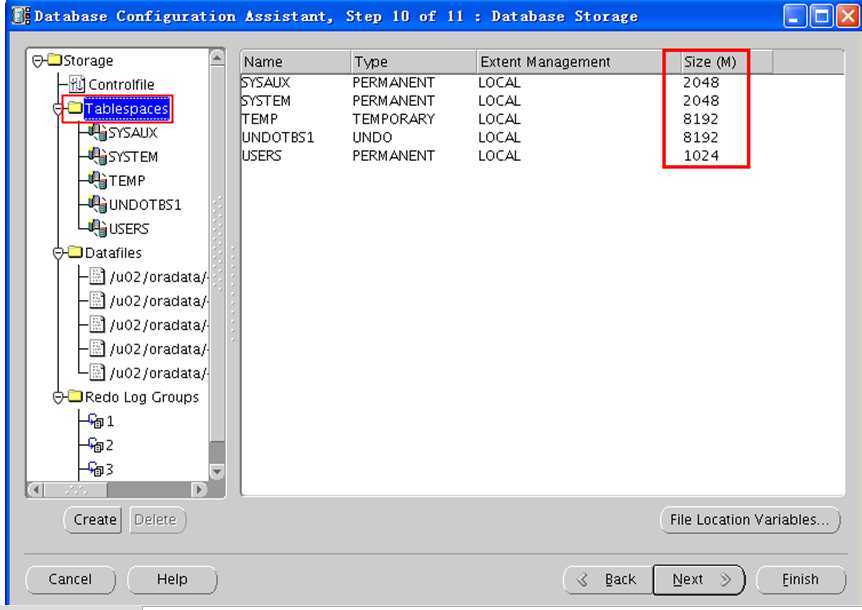This screenshot has height=610, width=862.
Task: Click tree horizontal scrollbar left arrow
Action: tap(35, 489)
